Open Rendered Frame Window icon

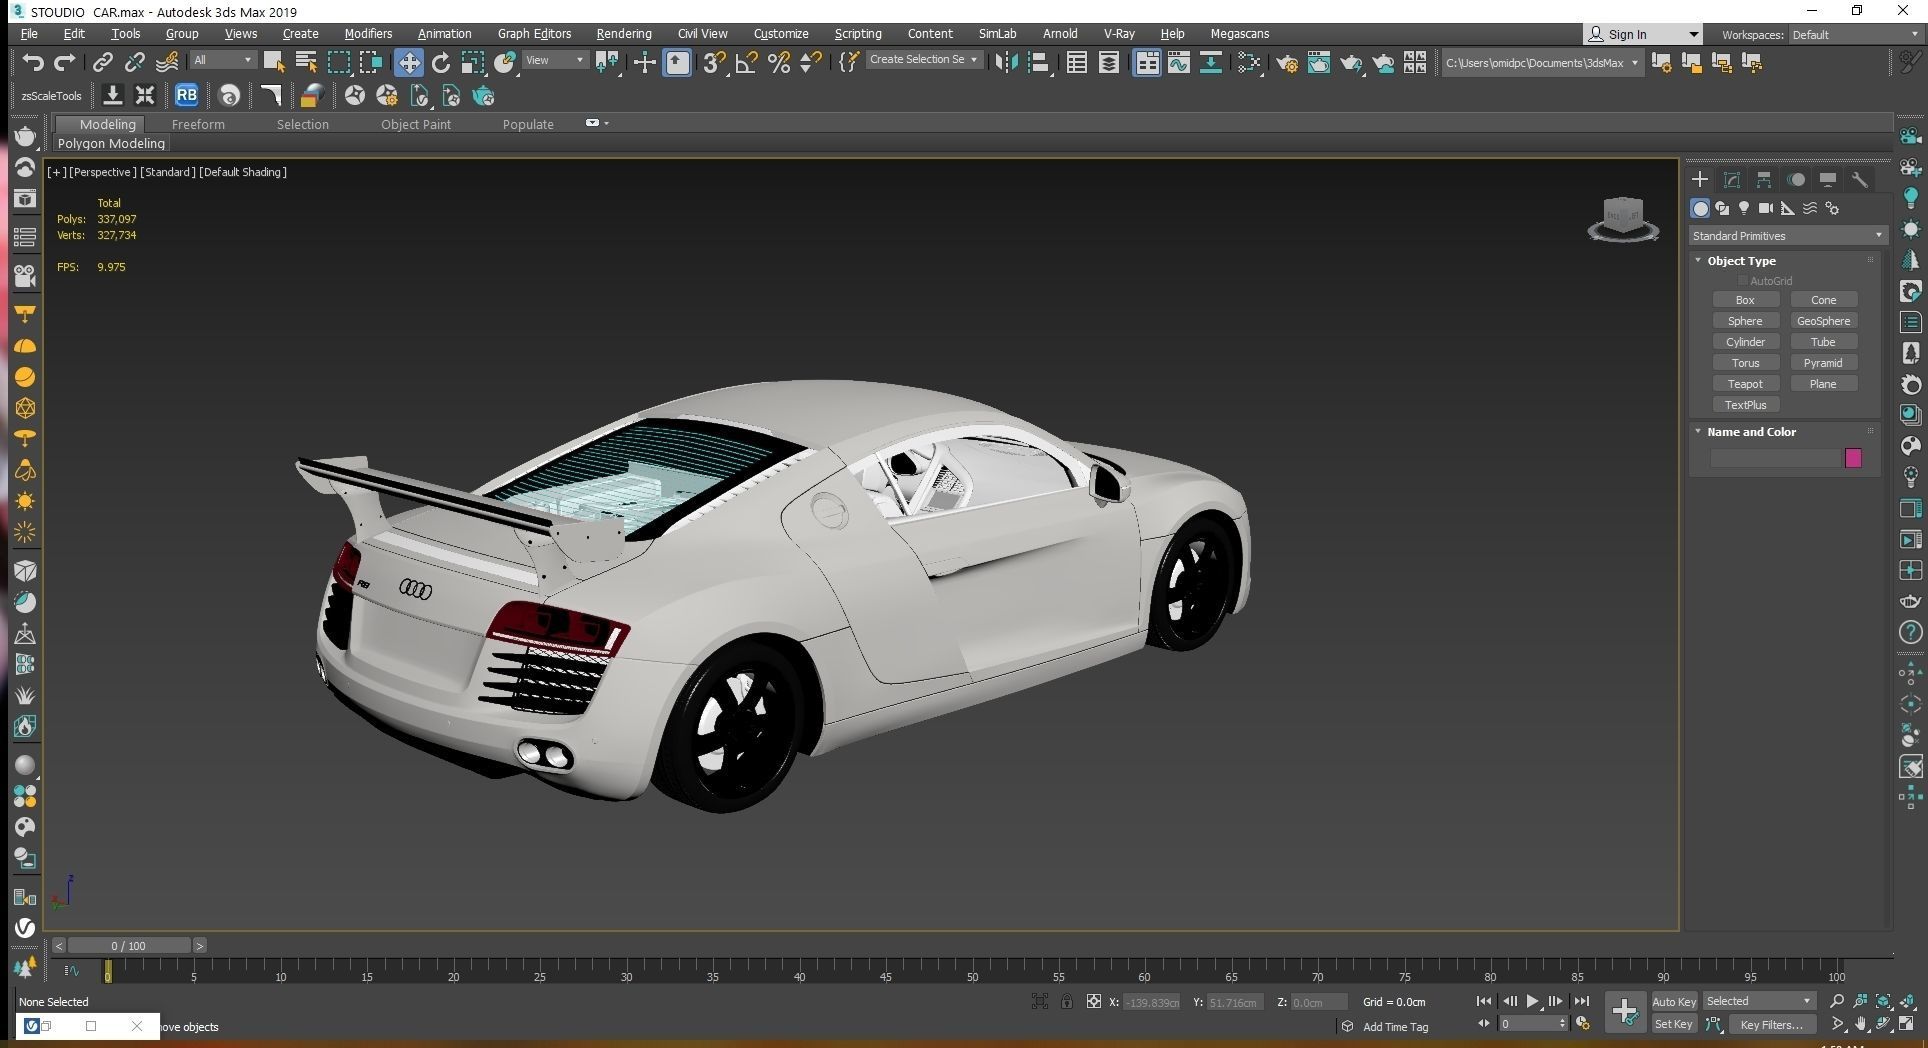point(1319,63)
